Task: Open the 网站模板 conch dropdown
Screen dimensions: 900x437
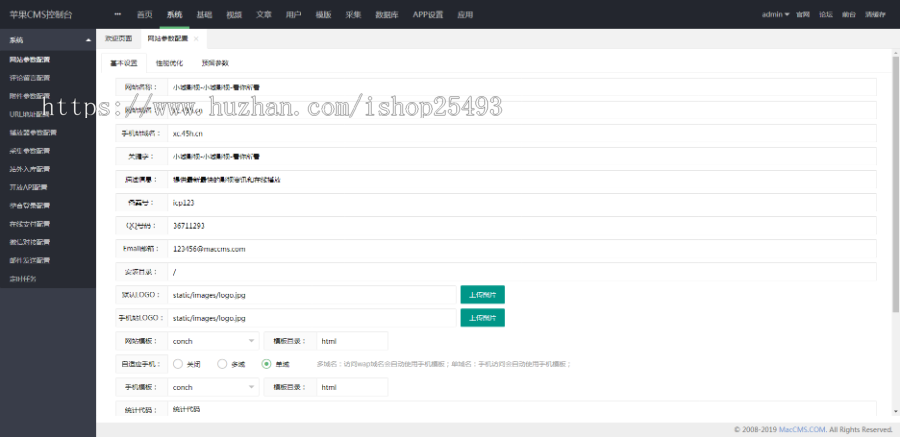Action: (x=212, y=341)
